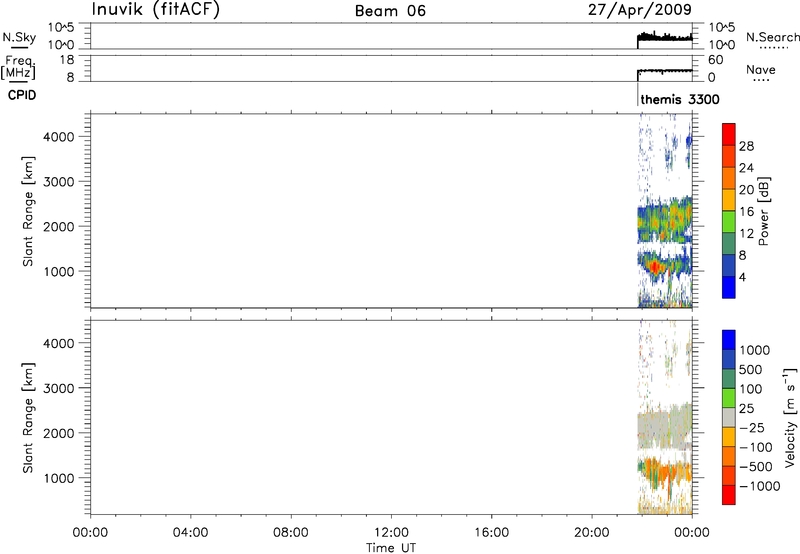This screenshot has width=800, height=554.
Task: Click the Freq. [MHz] axis label
Action: (18, 66)
